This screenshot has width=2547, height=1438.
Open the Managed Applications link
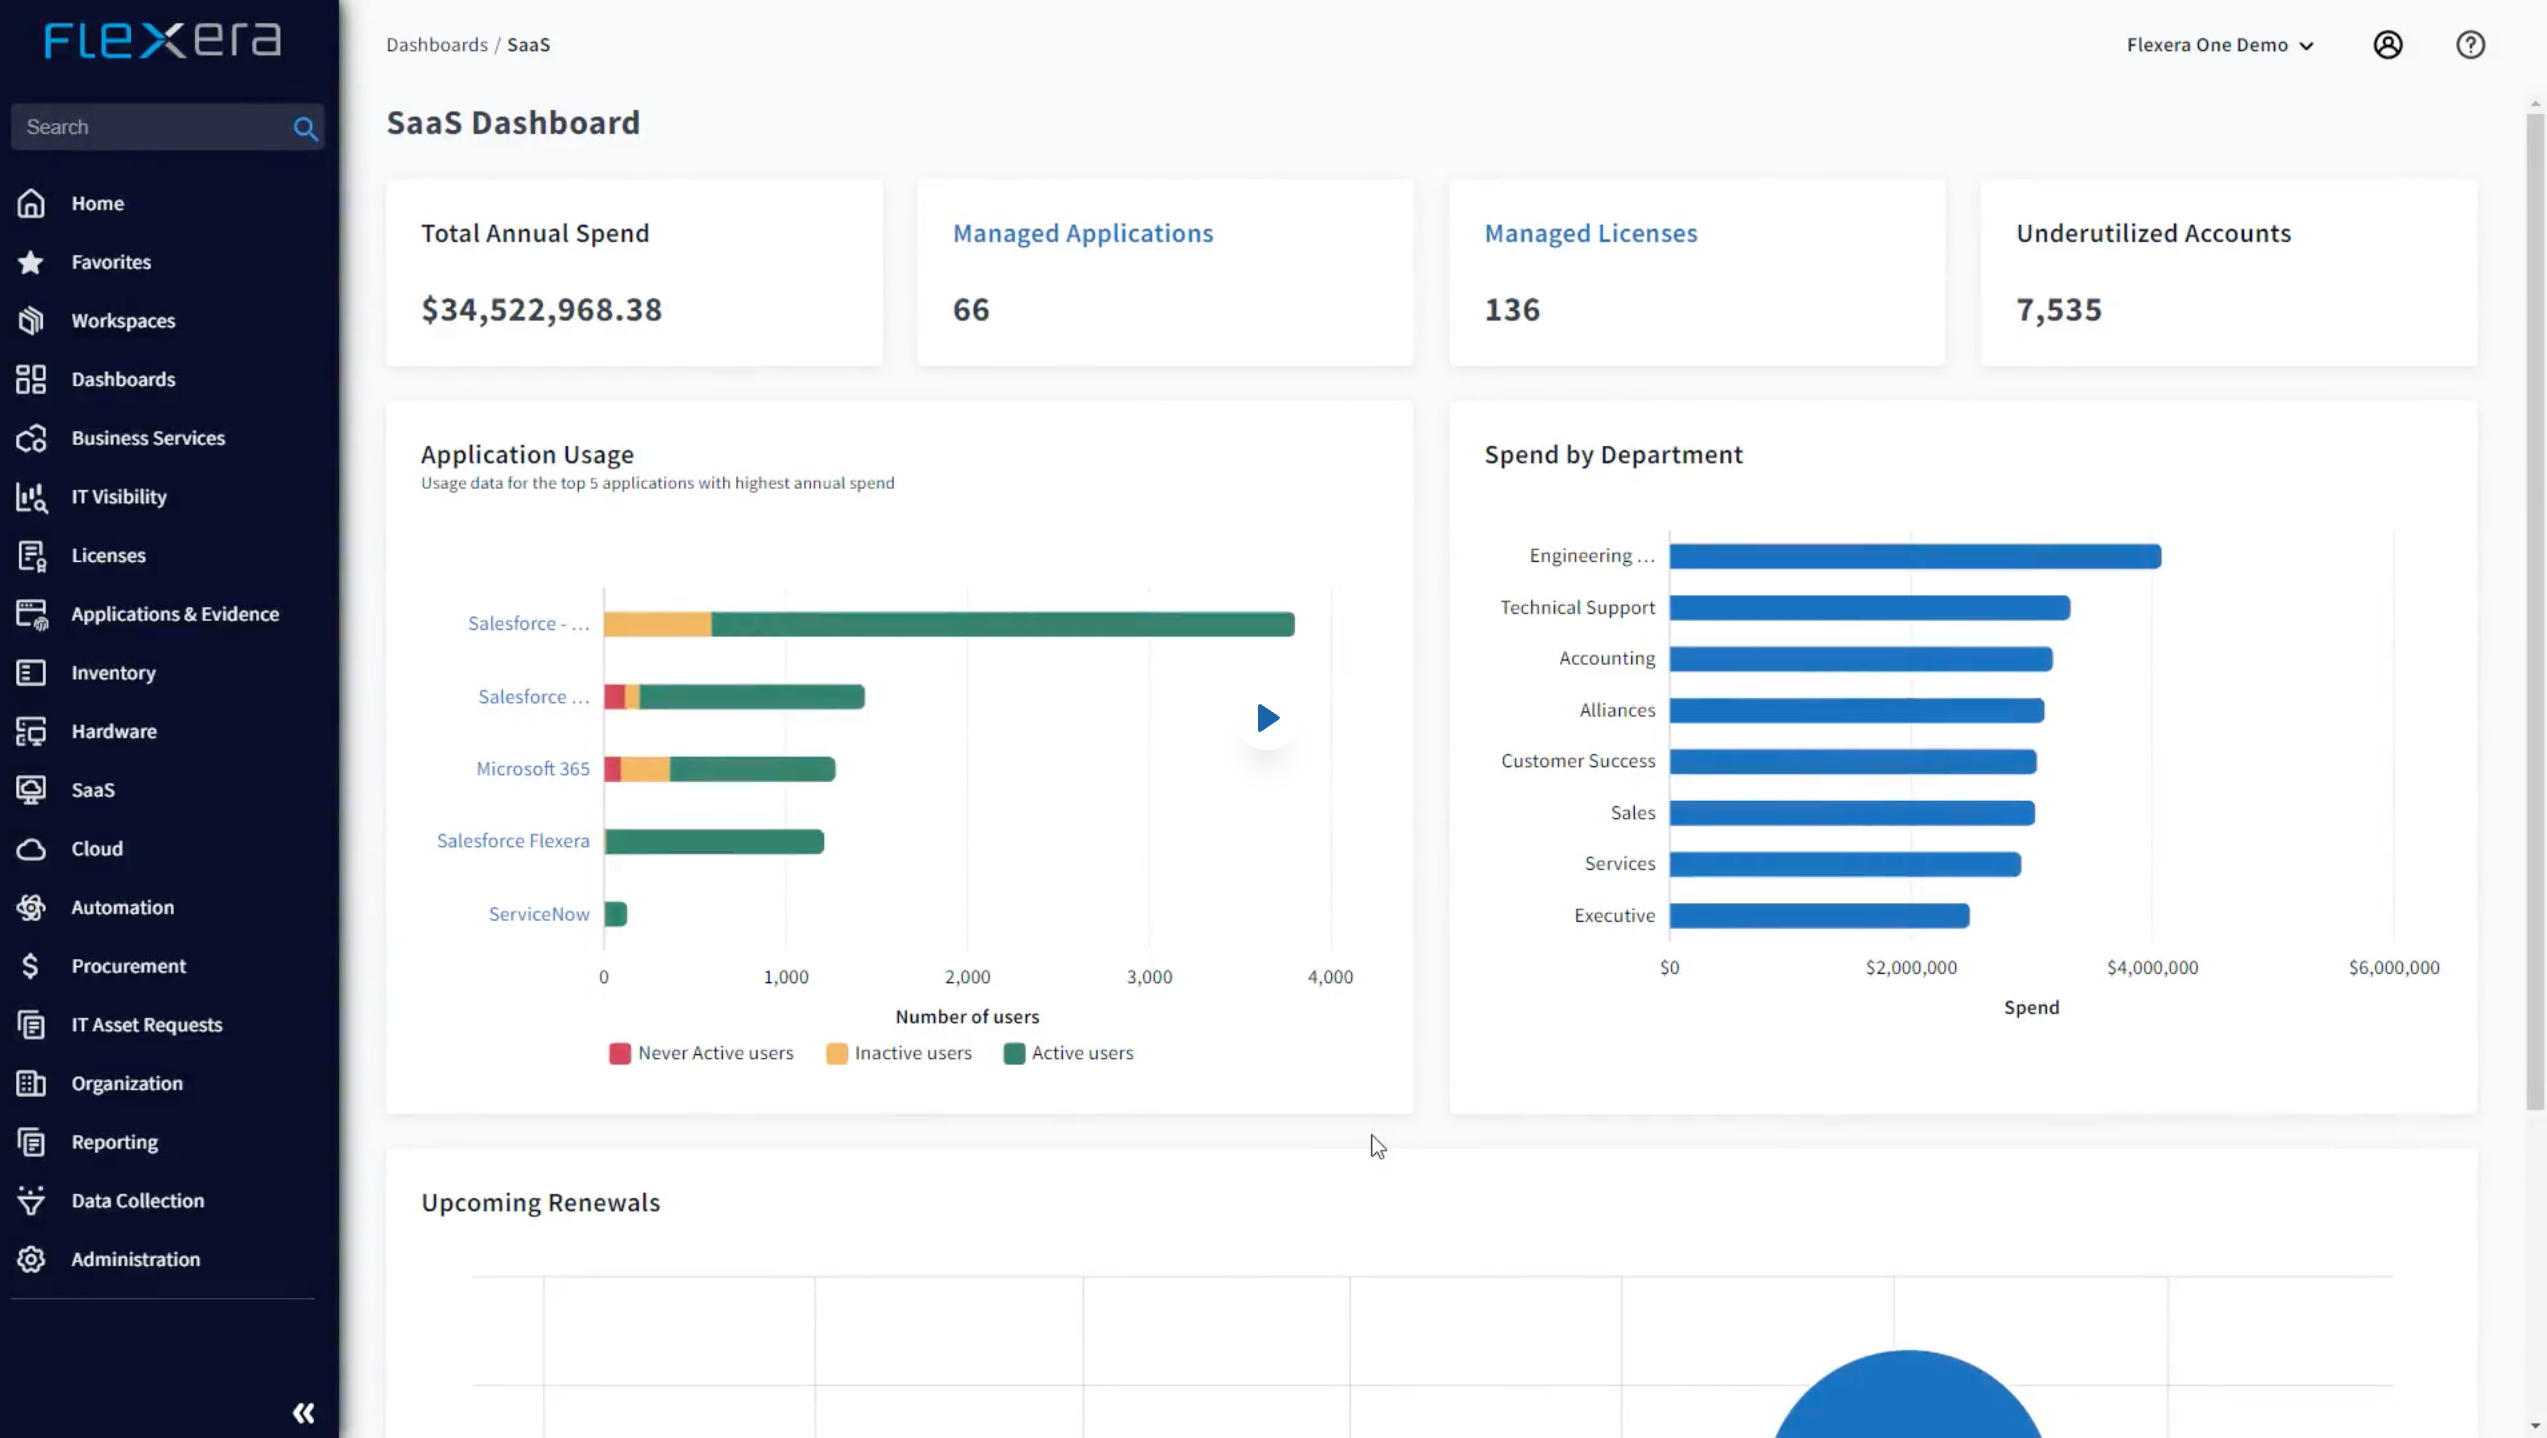tap(1082, 233)
